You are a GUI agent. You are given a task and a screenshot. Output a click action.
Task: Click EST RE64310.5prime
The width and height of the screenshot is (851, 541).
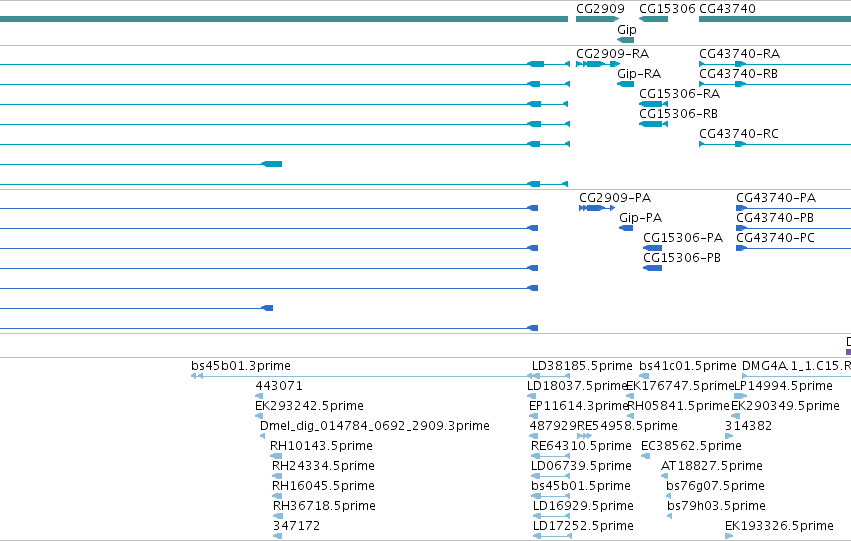point(581,447)
